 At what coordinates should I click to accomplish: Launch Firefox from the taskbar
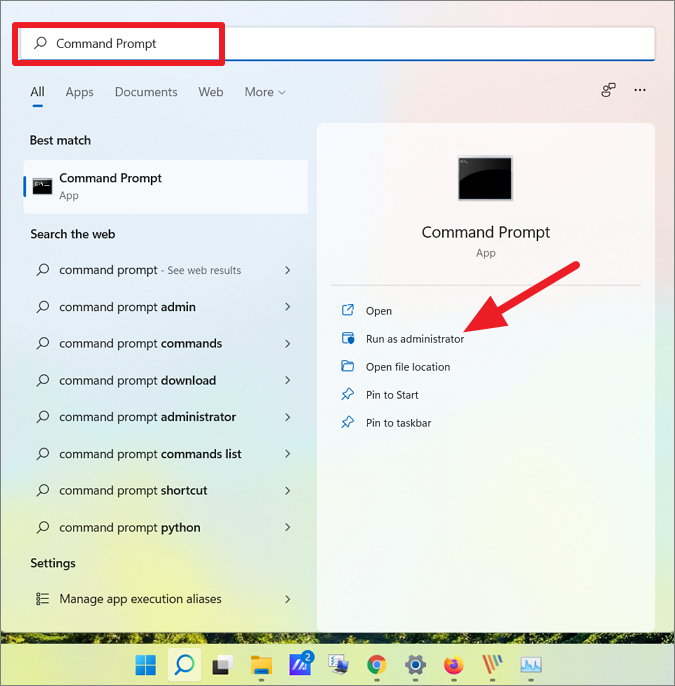click(x=454, y=665)
